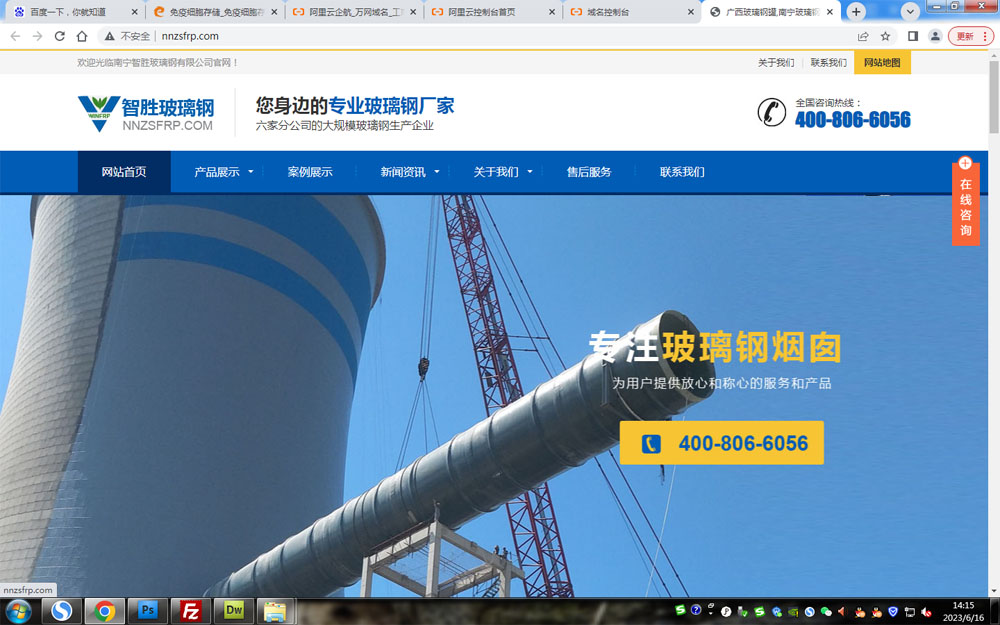Open the new tab plus button
This screenshot has width=1000, height=625.
pos(856,12)
